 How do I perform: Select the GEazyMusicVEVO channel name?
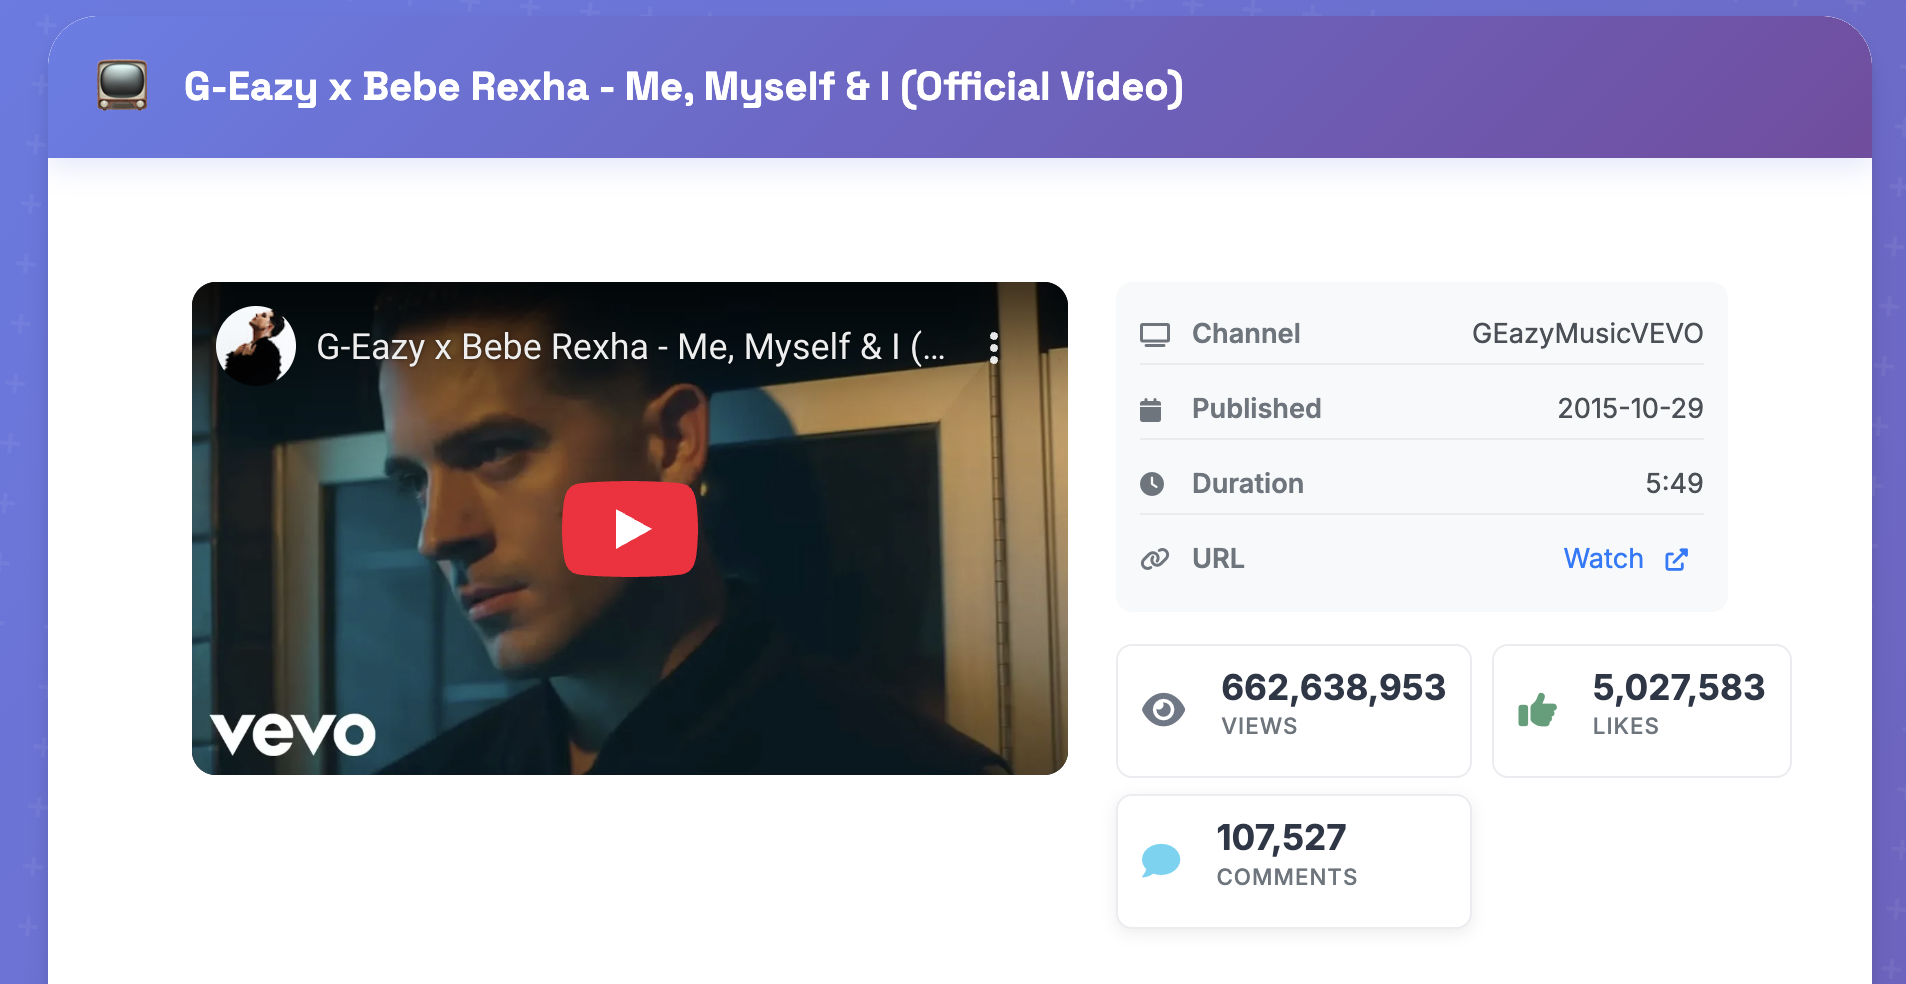point(1587,334)
